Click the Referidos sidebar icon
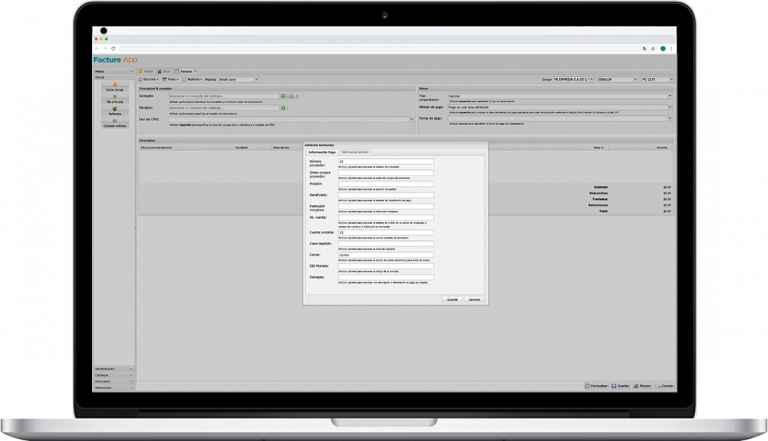This screenshot has width=768, height=441. coord(114,110)
